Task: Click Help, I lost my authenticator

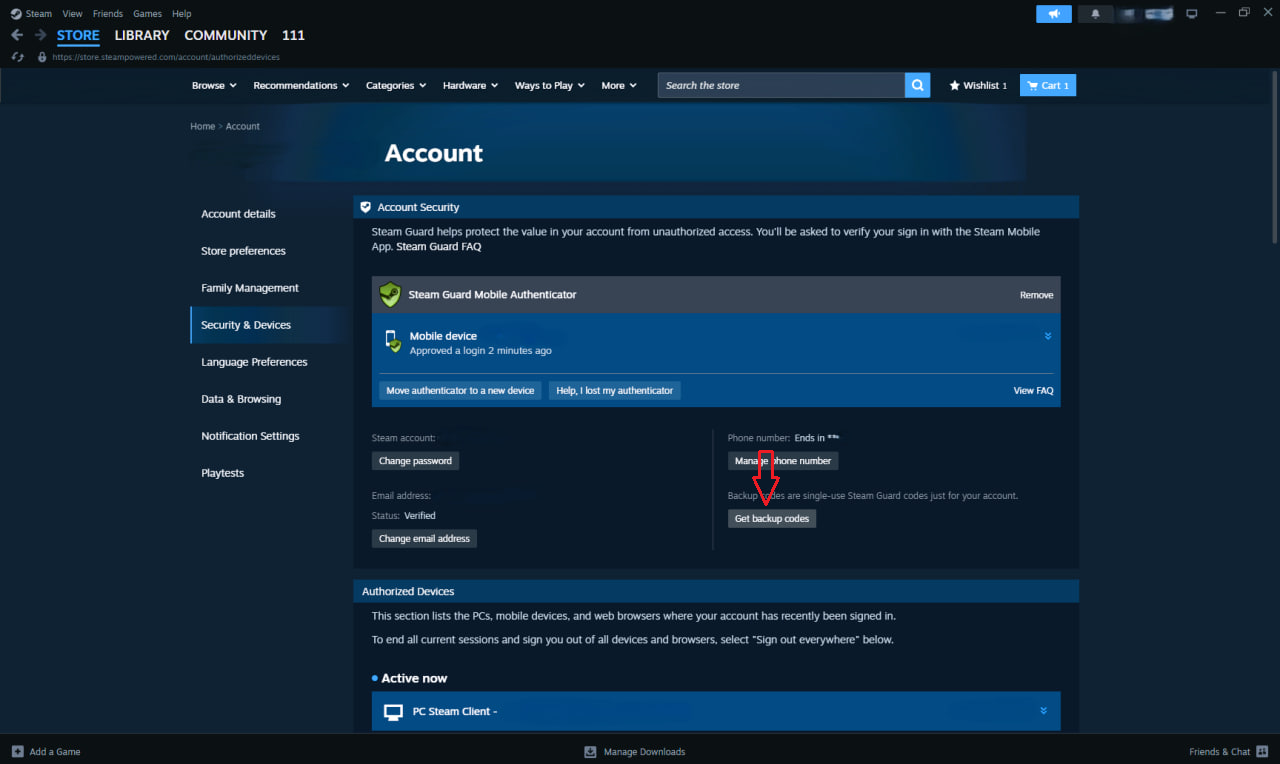Action: click(615, 390)
